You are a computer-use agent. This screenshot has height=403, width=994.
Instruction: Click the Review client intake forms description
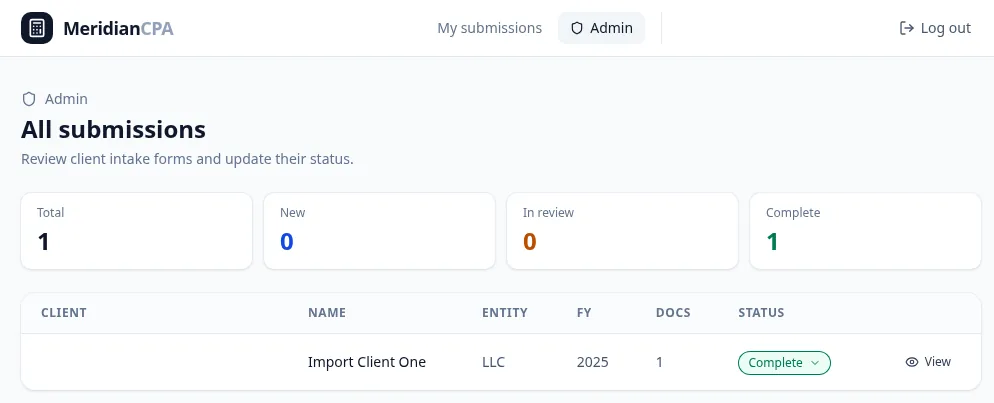tap(187, 159)
